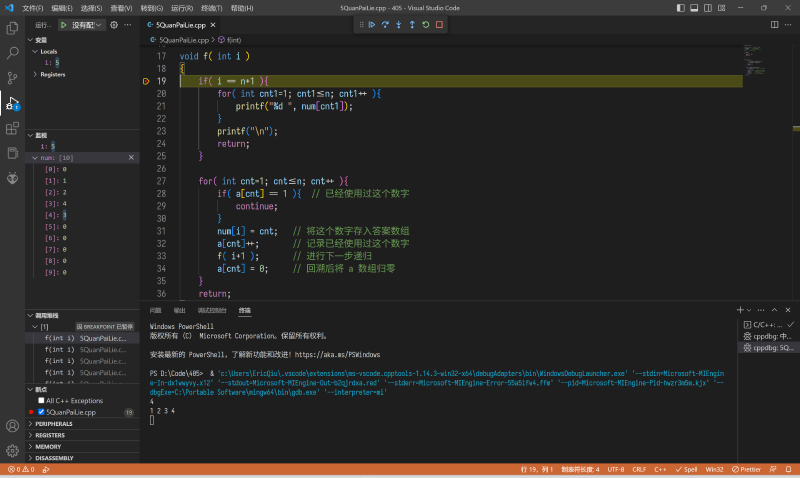
Task: Click errors and warnings count in status bar
Action: pos(21,469)
